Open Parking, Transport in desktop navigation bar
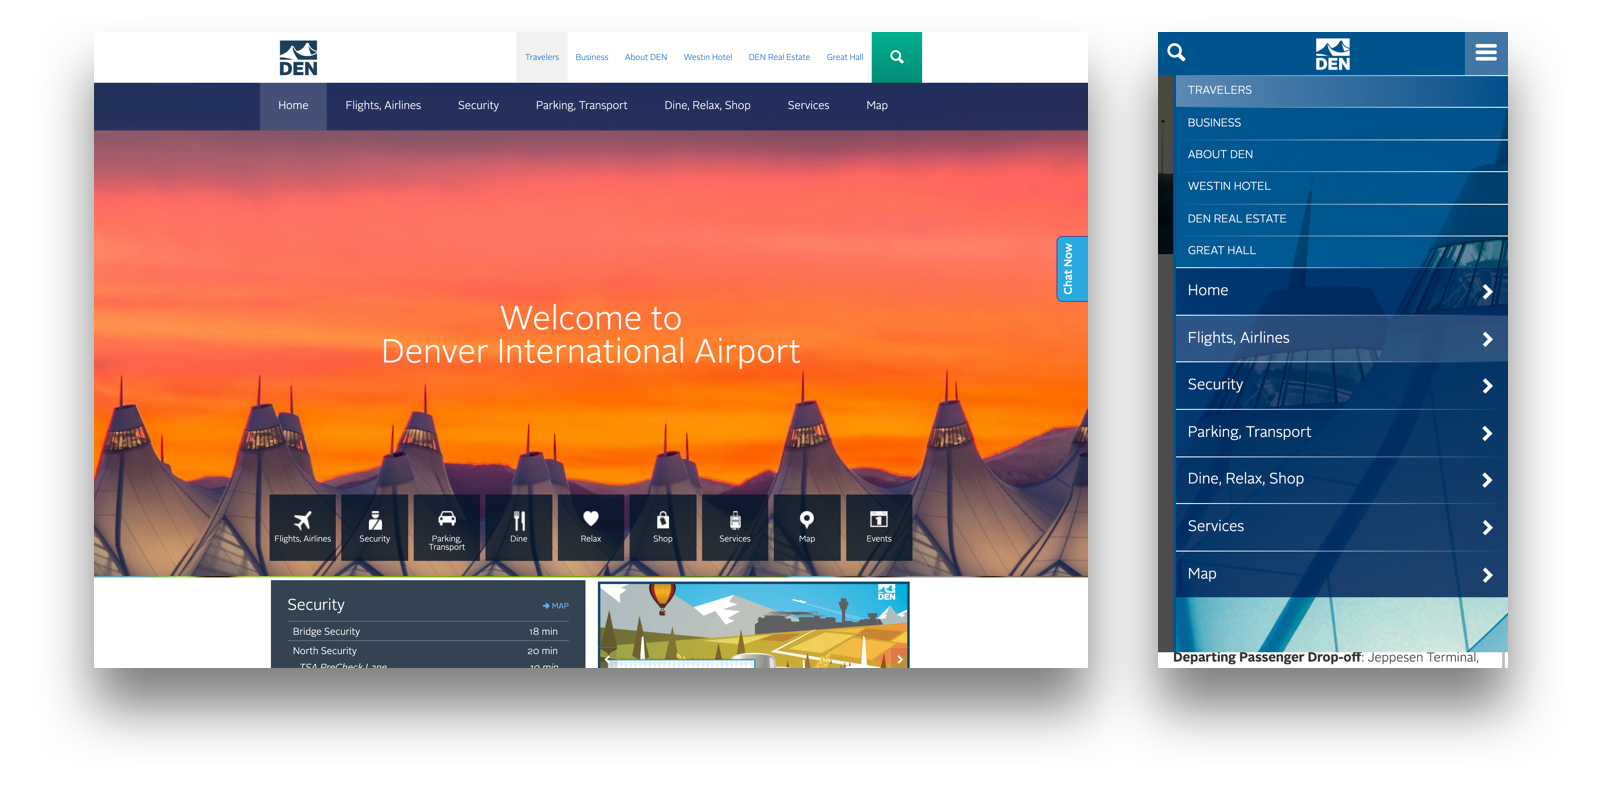1600x800 pixels. point(582,106)
